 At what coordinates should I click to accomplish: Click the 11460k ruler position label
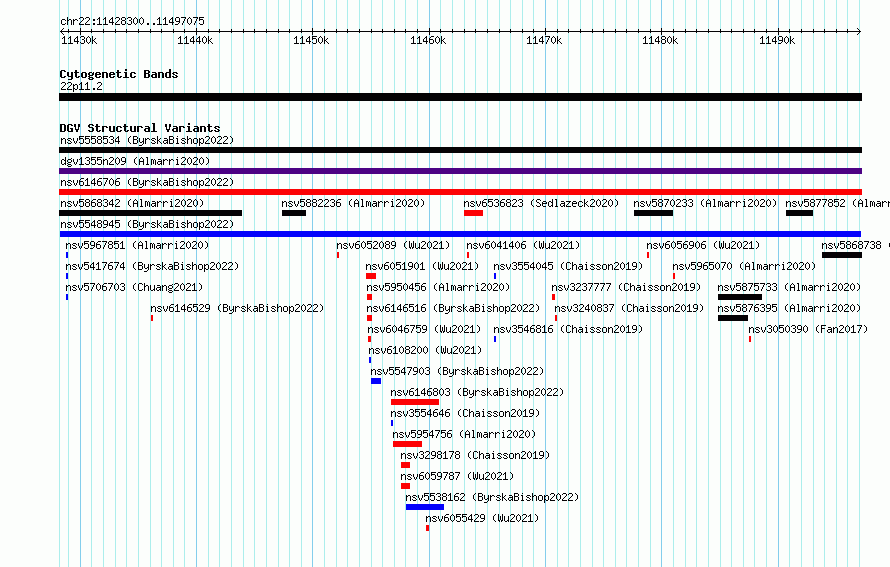(x=429, y=41)
